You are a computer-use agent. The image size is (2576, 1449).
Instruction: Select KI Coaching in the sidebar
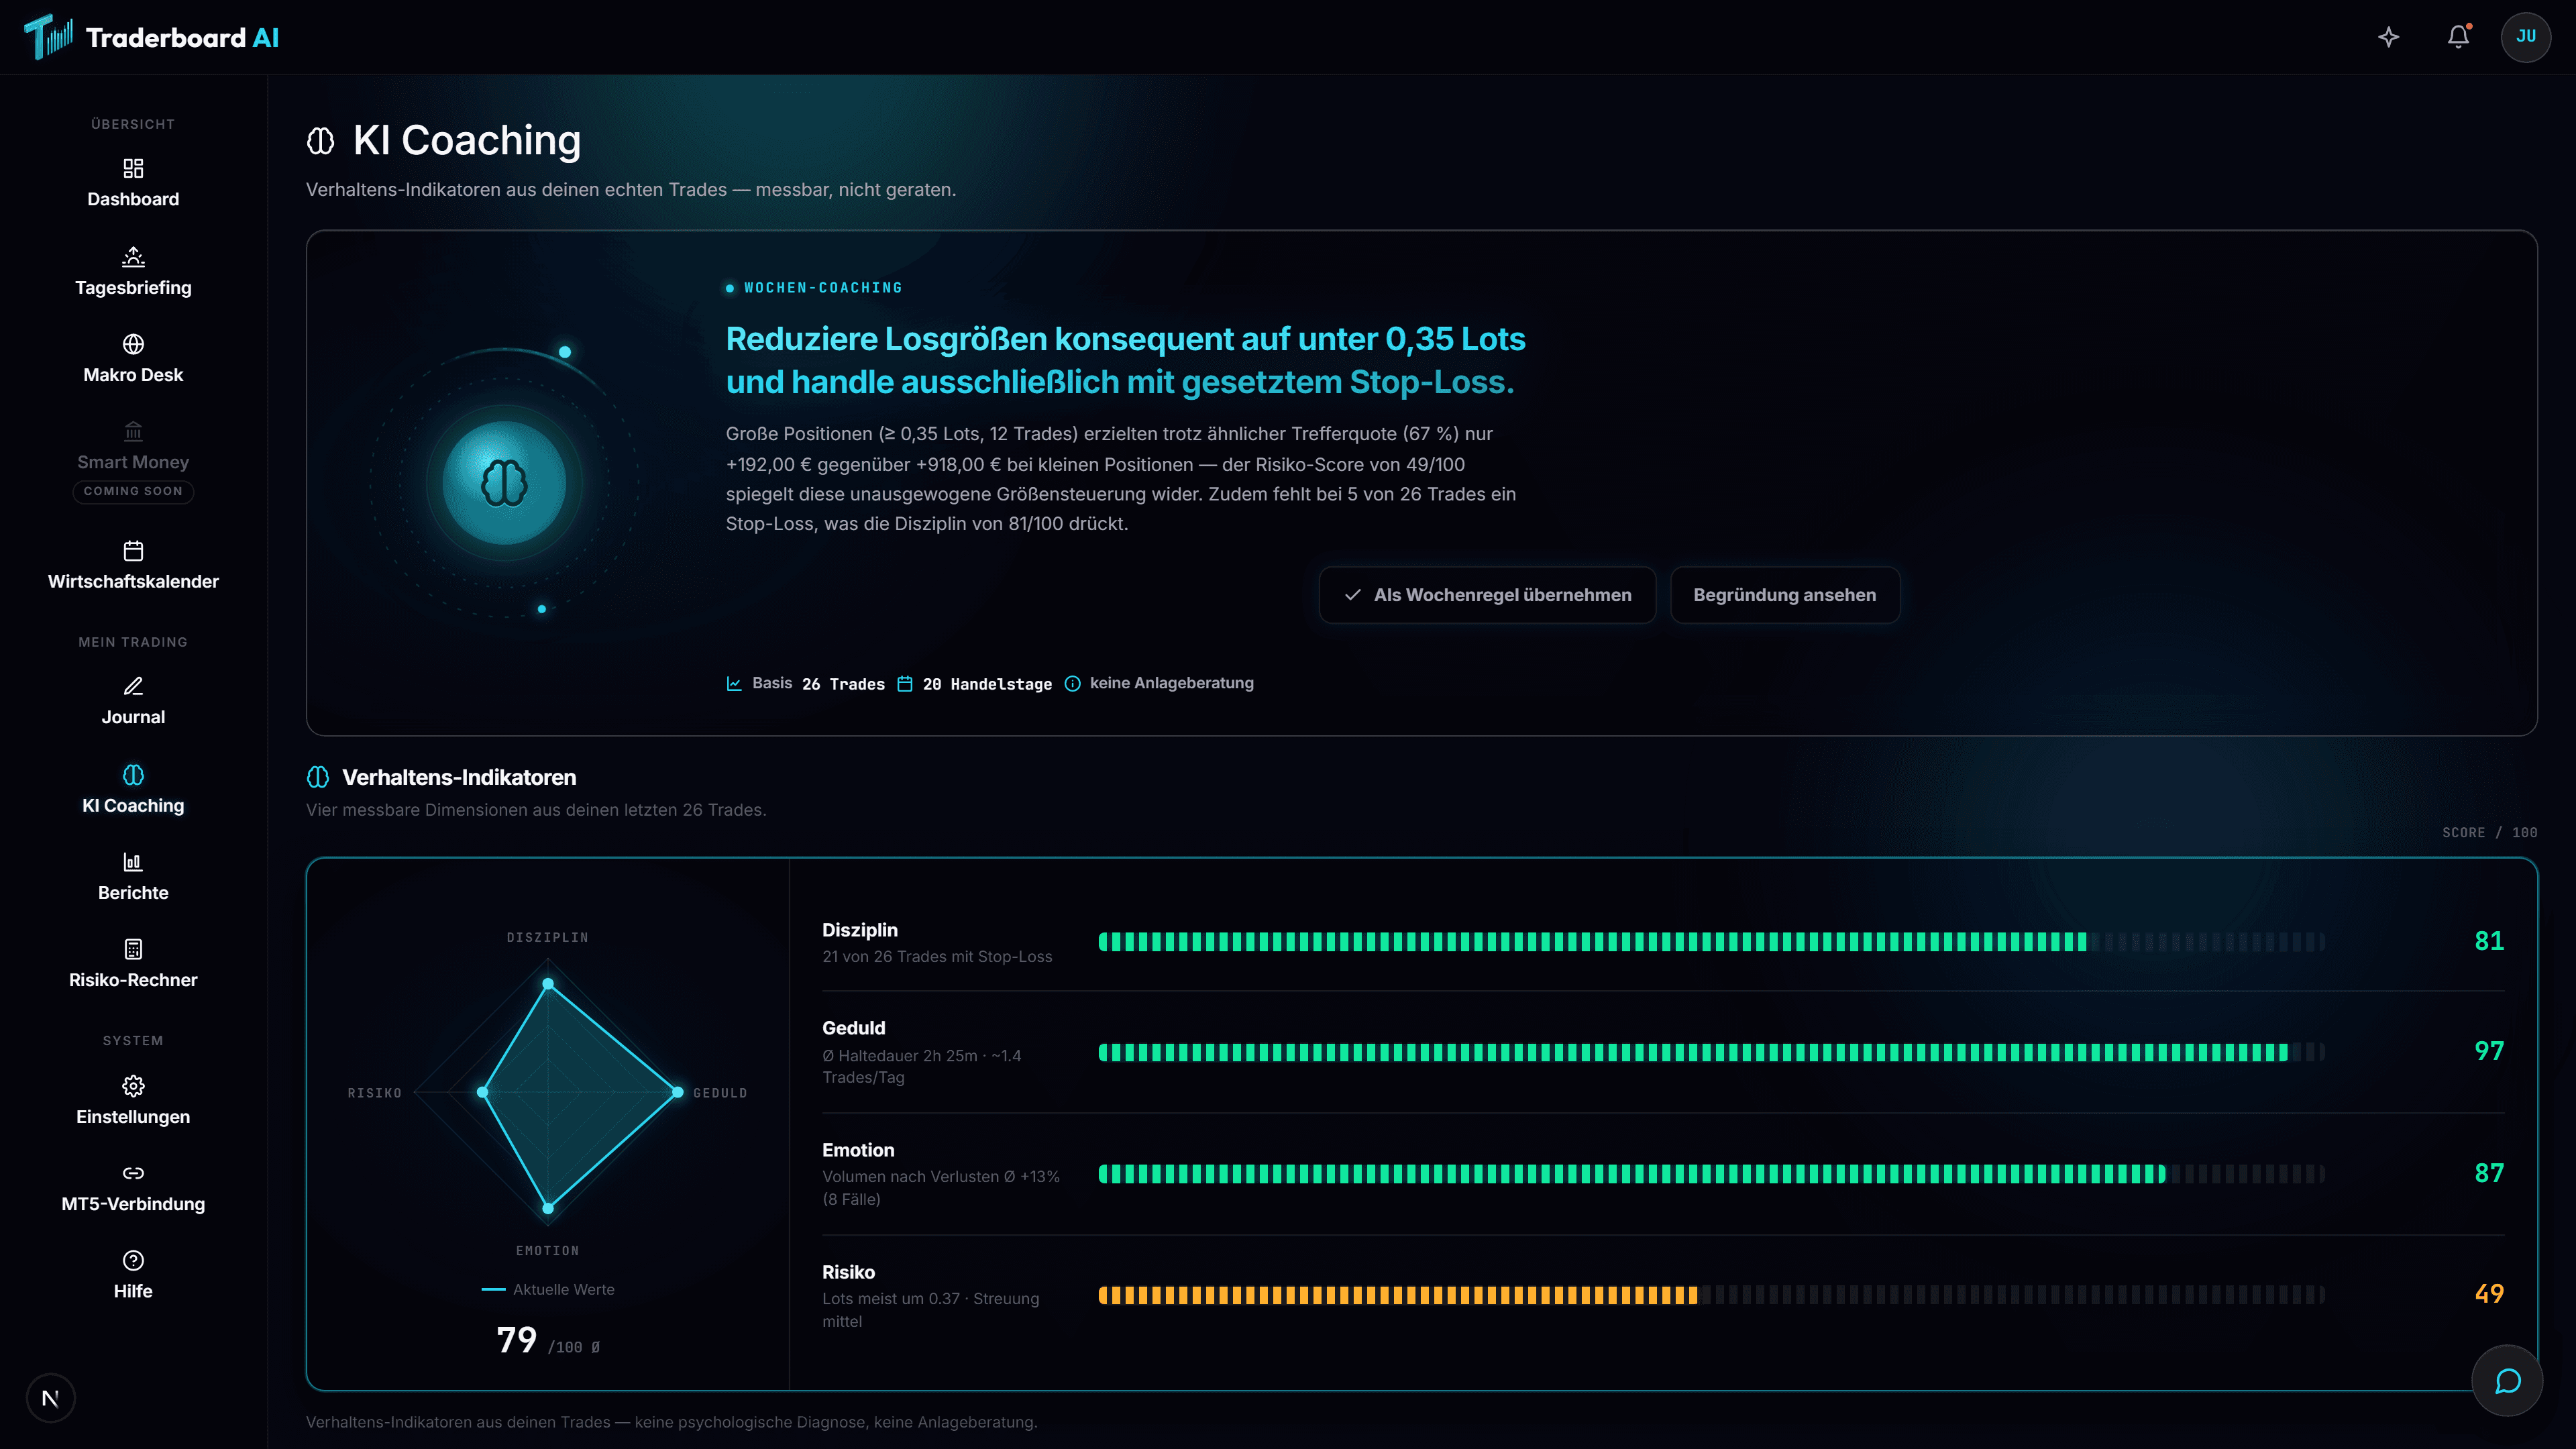tap(133, 789)
